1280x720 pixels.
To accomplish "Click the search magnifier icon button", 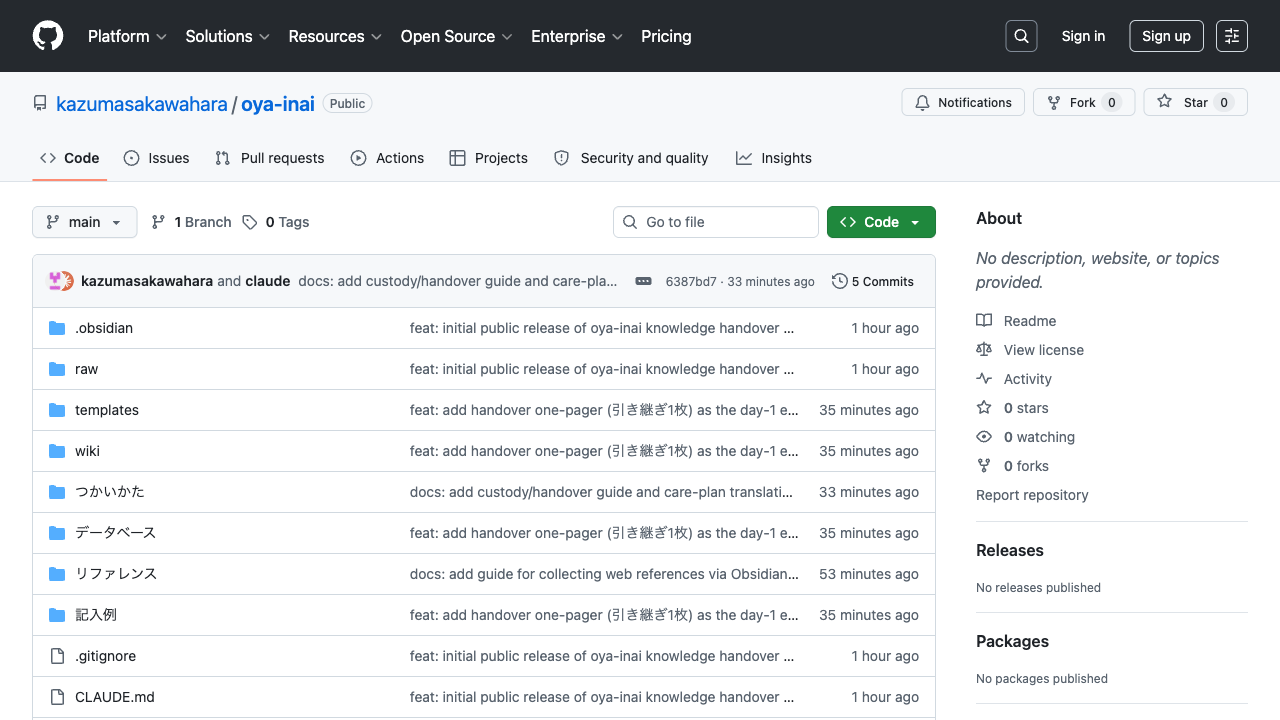I will (1021, 36).
